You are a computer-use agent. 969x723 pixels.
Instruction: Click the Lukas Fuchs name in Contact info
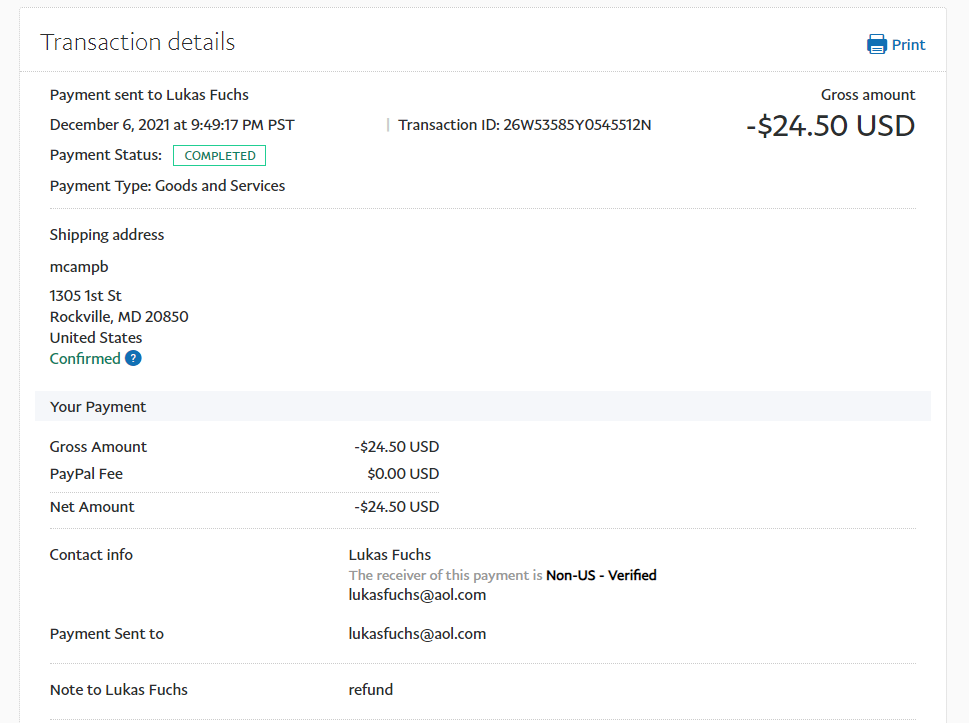(389, 555)
